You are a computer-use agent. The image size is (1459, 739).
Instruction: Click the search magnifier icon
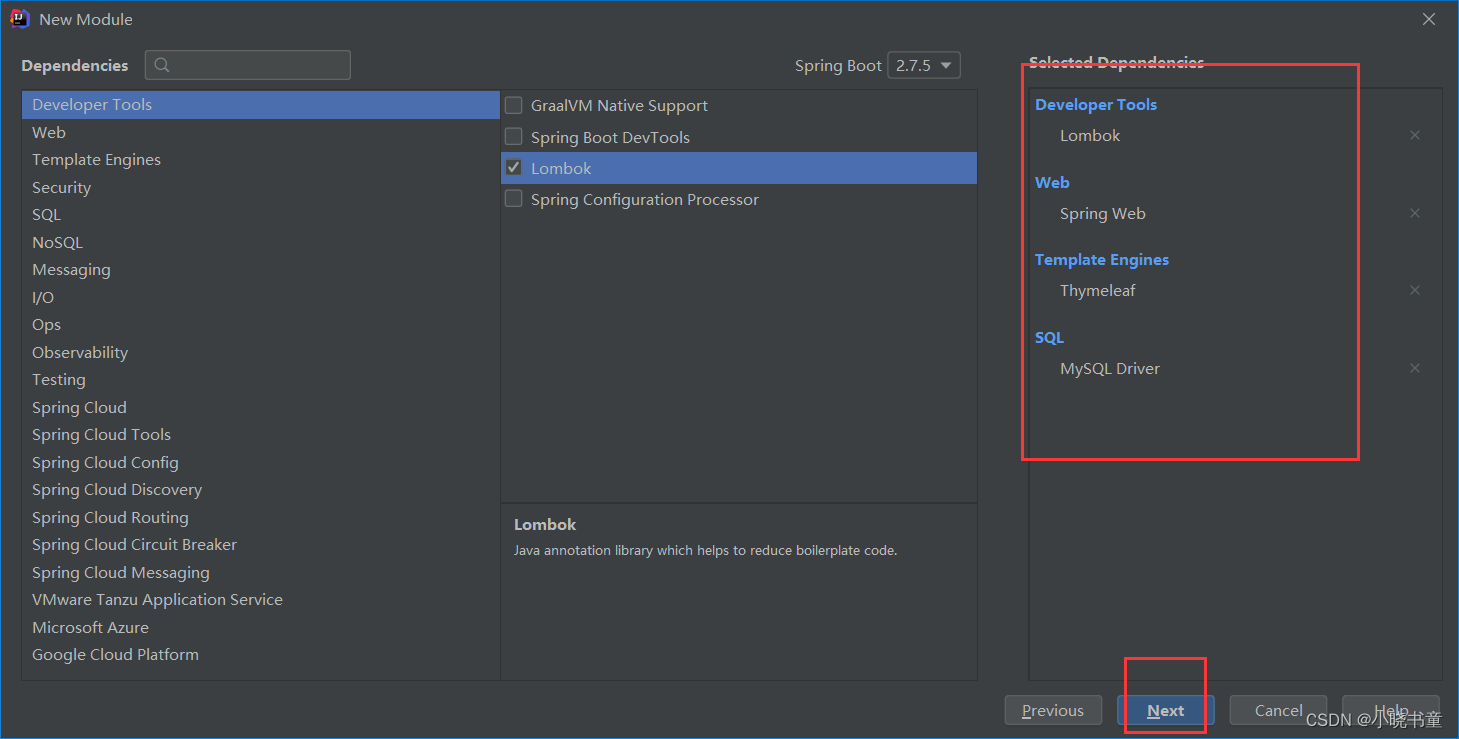click(162, 65)
